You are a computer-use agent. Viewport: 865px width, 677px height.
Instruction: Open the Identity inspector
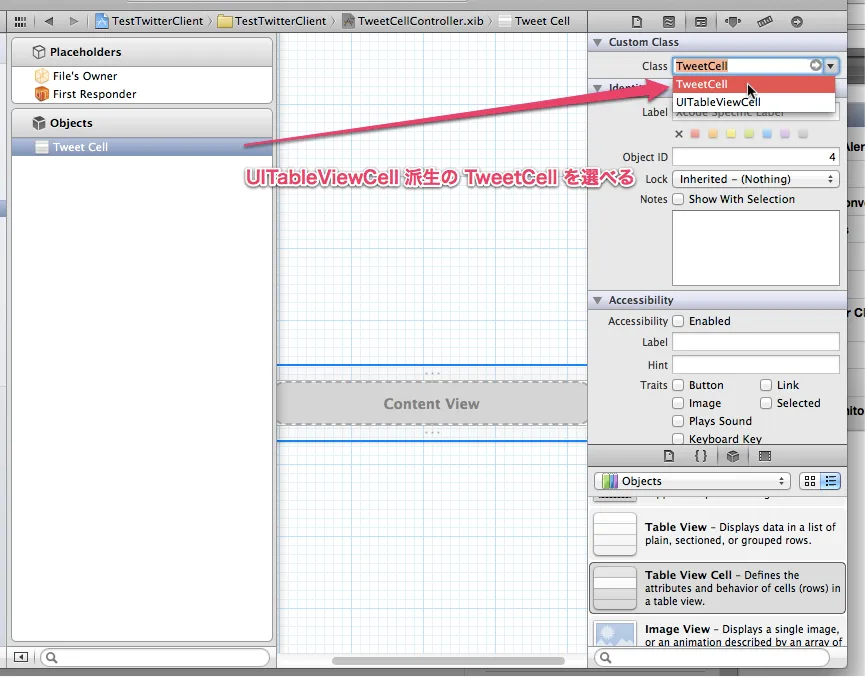[699, 21]
